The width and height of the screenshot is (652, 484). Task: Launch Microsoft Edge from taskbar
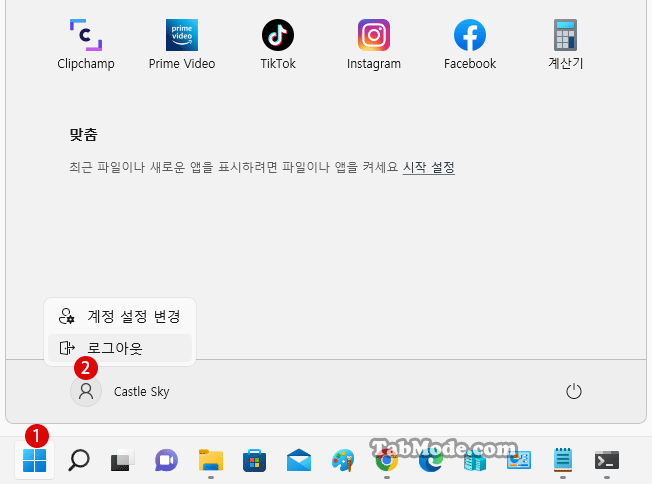[x=431, y=460]
